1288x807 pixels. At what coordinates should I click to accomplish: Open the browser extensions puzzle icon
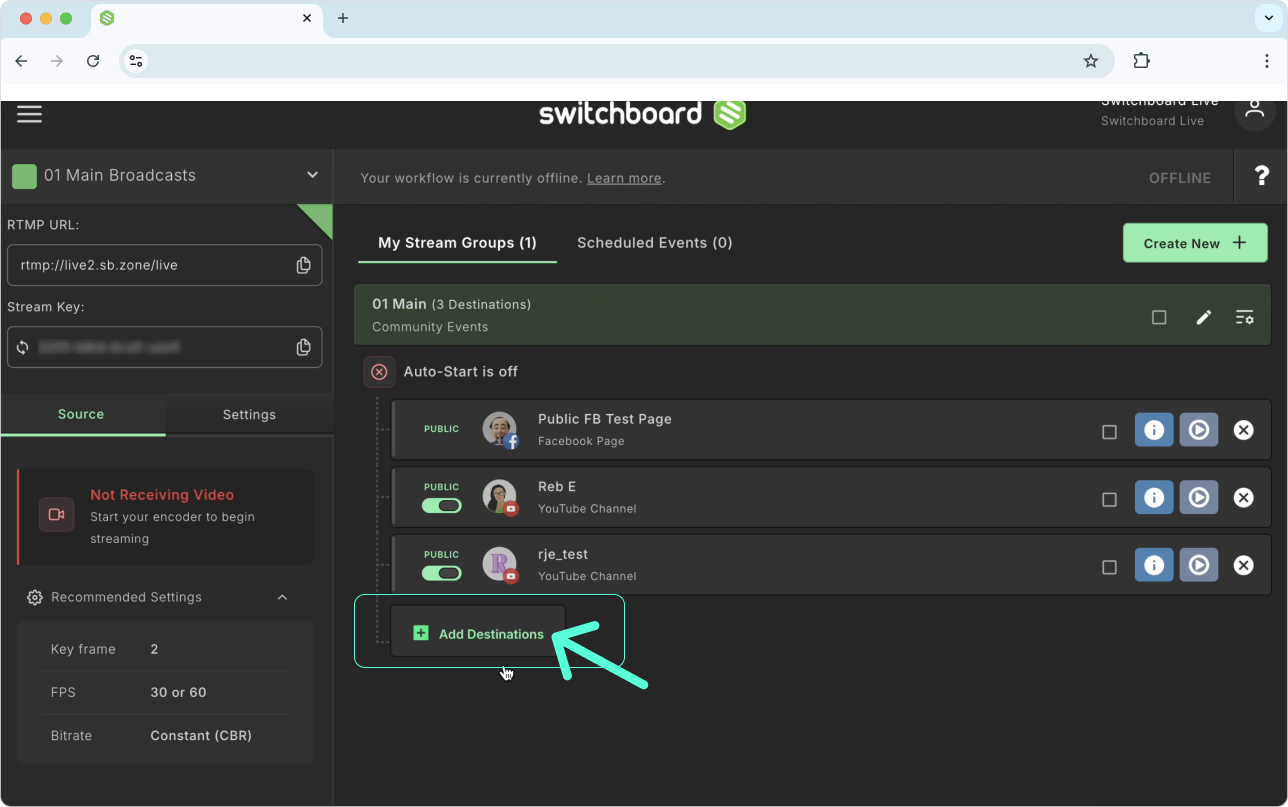1141,61
